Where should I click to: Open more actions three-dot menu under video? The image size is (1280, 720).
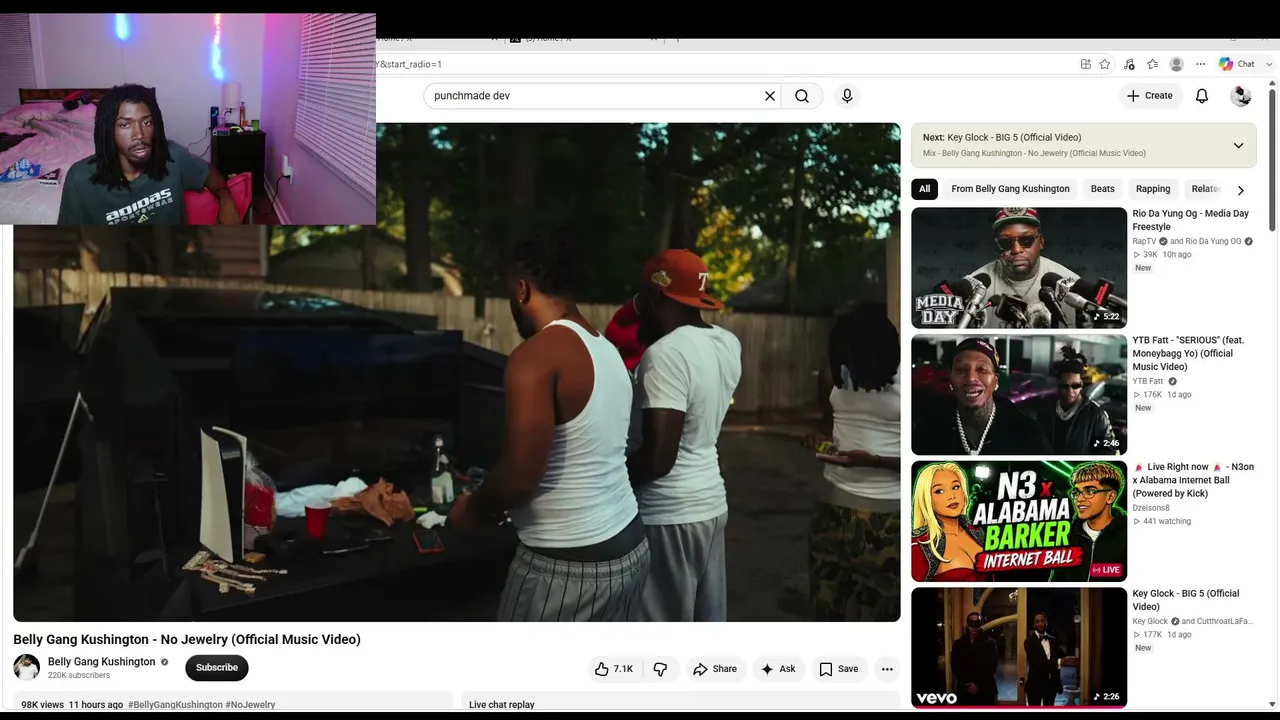887,669
